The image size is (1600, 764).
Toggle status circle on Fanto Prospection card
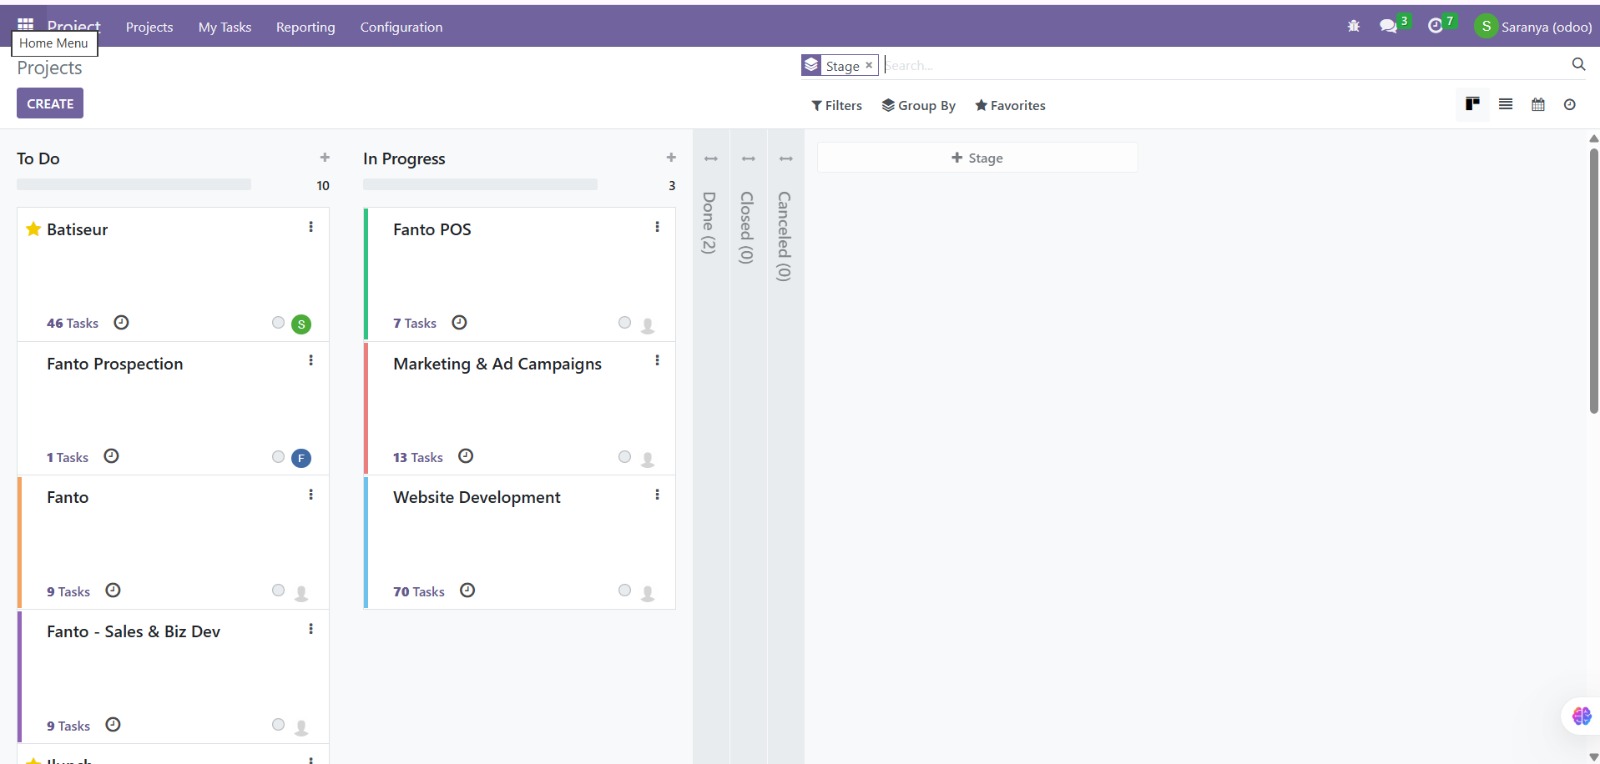click(x=278, y=456)
